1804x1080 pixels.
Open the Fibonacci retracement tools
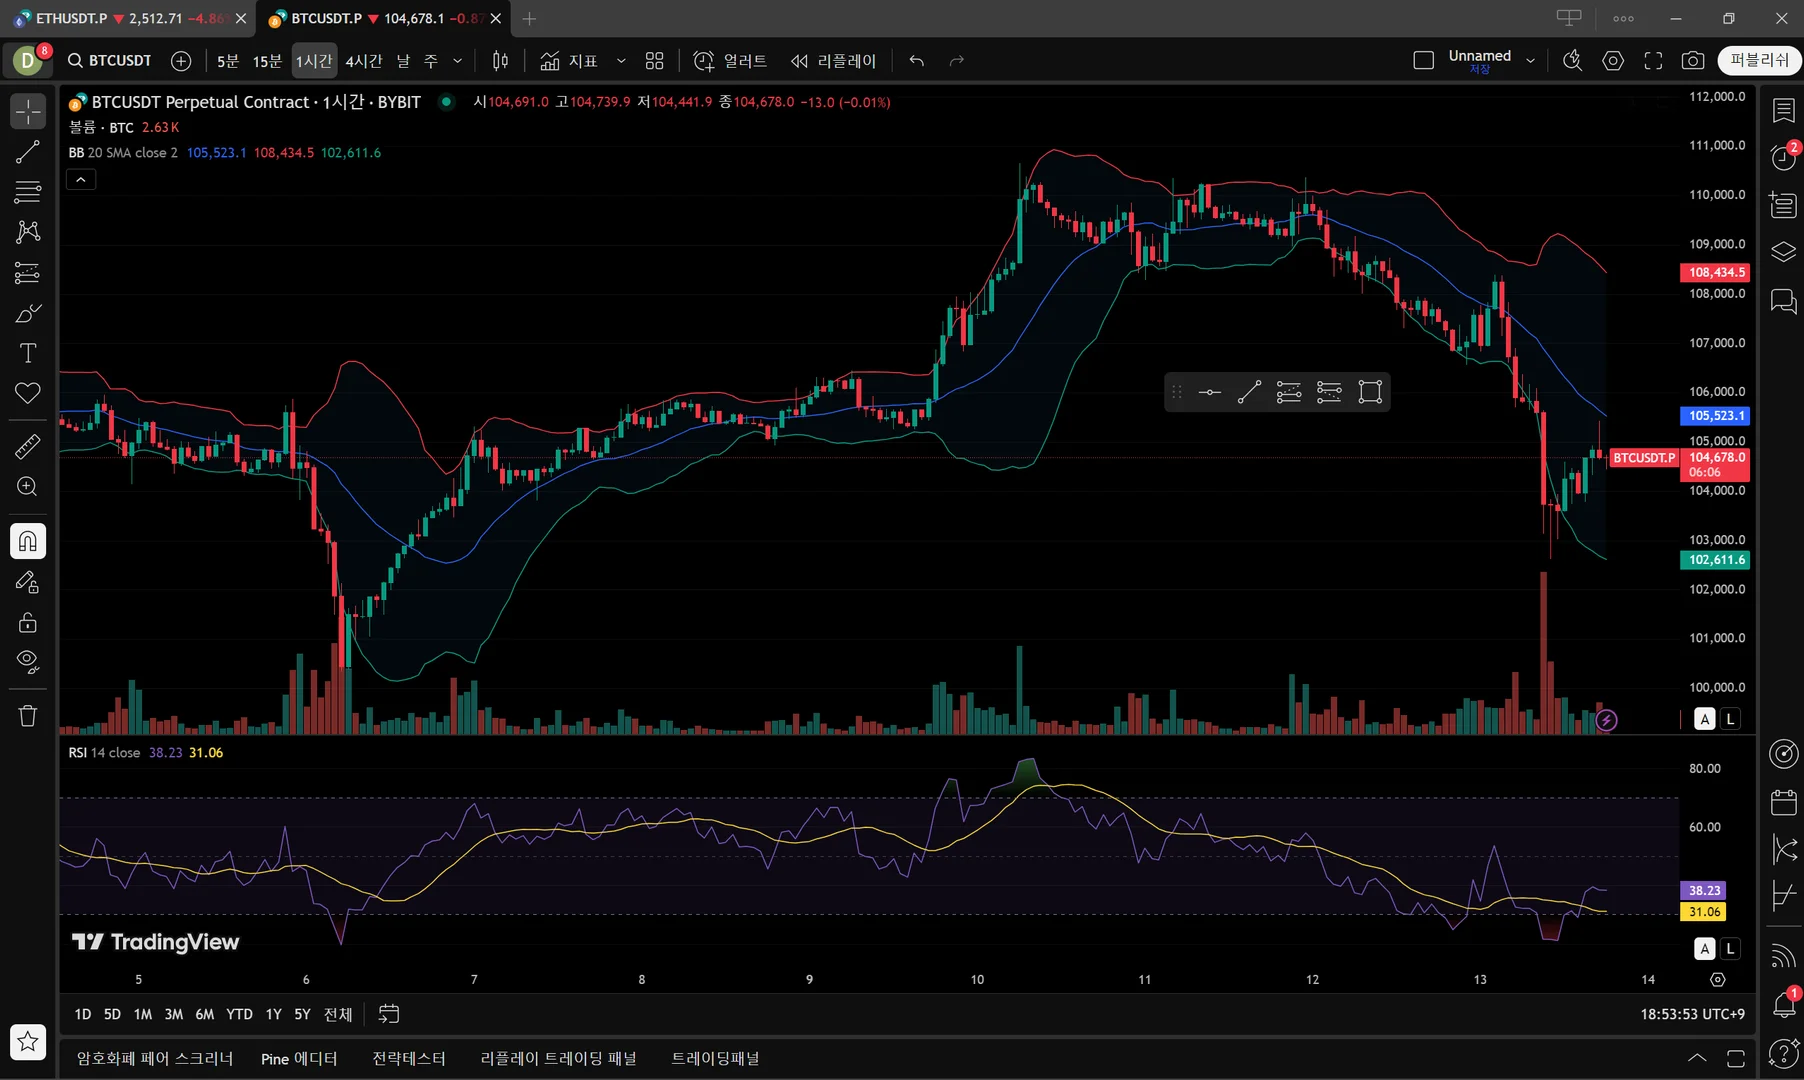(28, 191)
